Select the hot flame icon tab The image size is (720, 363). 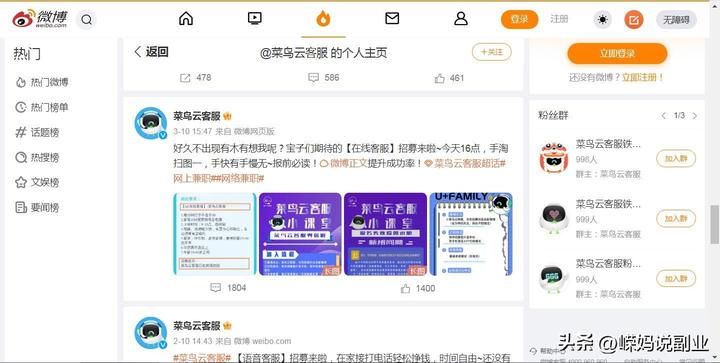pyautogui.click(x=323, y=19)
